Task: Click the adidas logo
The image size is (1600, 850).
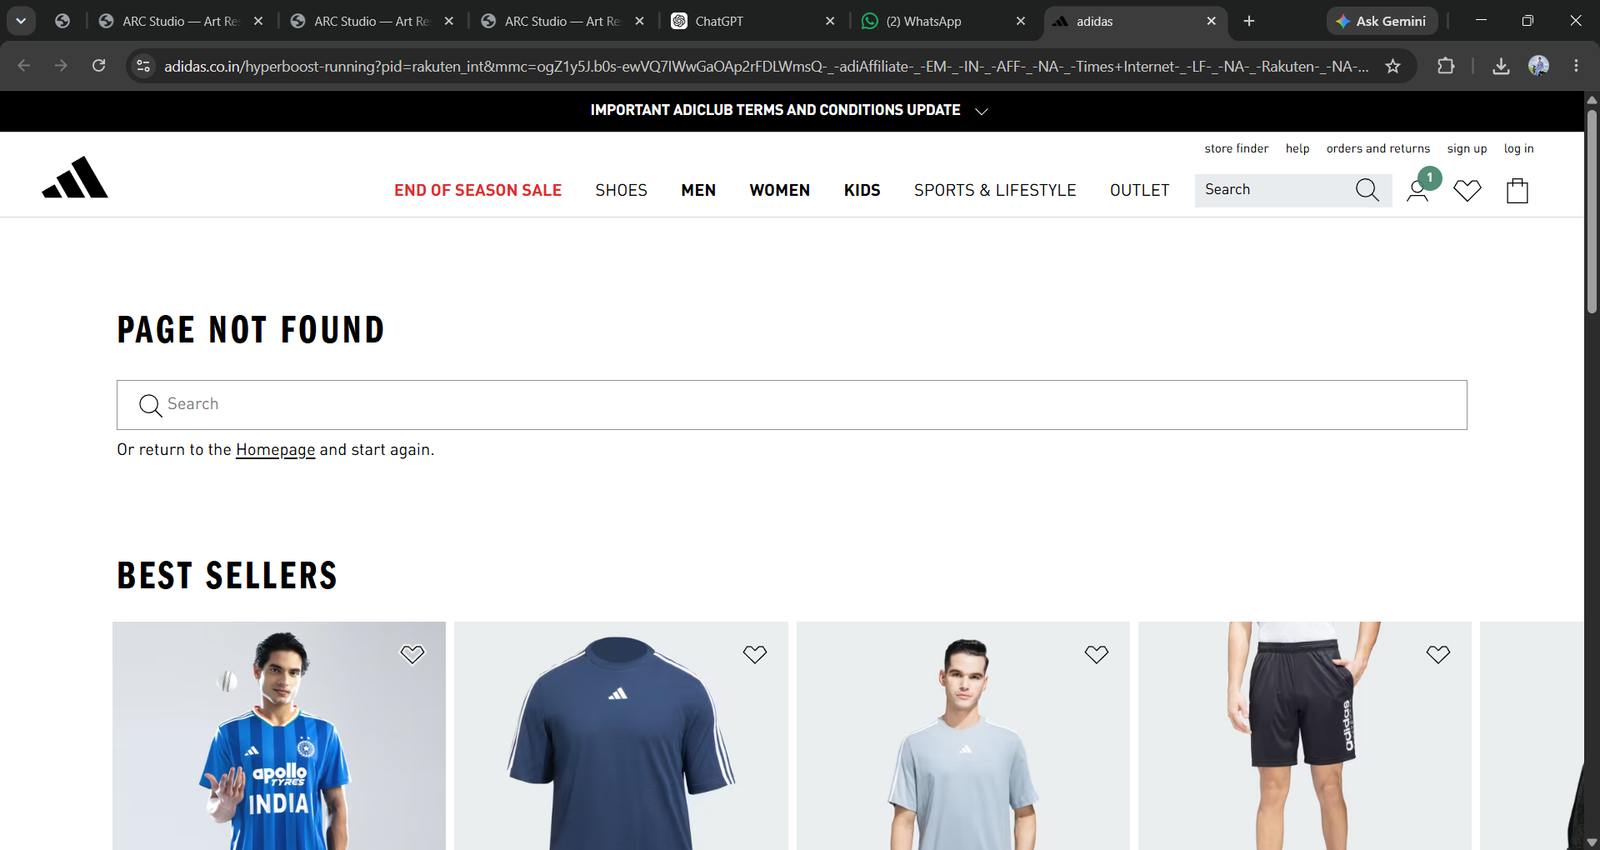Action: [75, 178]
